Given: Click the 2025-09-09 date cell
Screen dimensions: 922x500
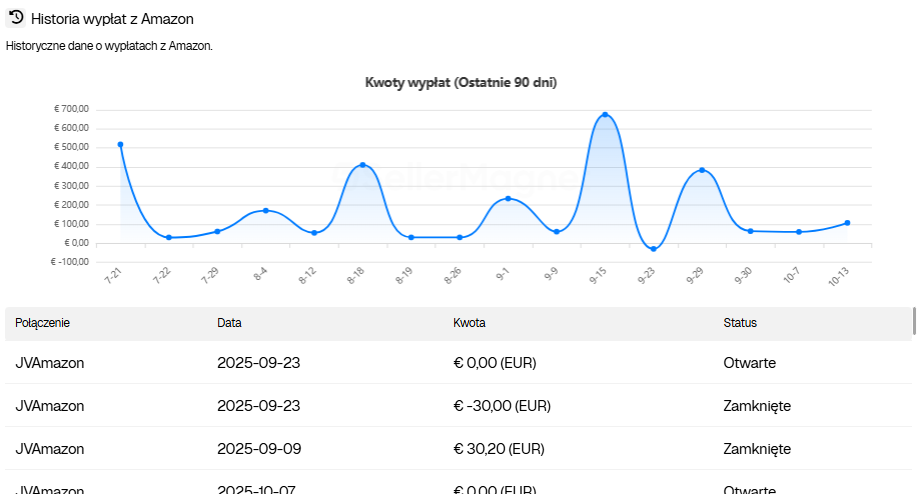Looking at the screenshot, I should [258, 449].
